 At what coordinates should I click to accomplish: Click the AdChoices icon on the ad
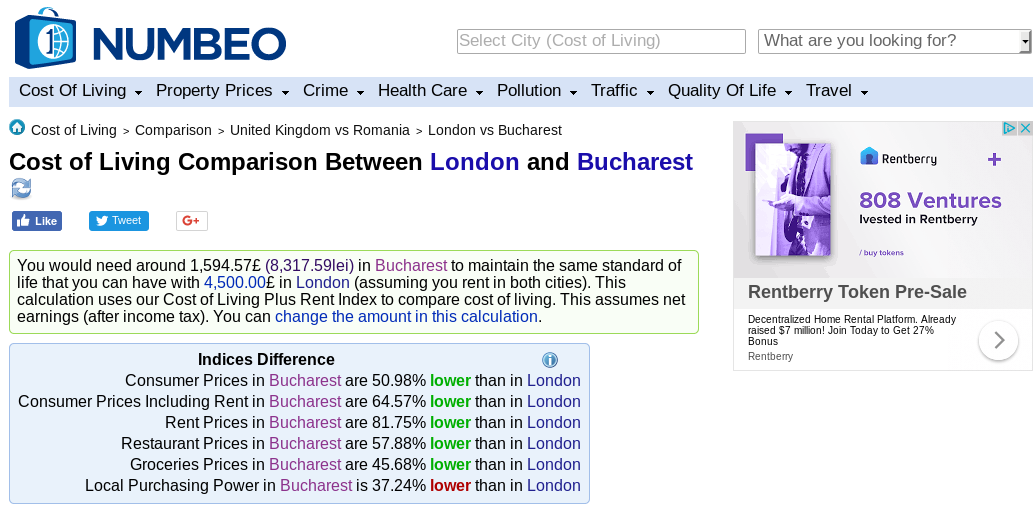[1009, 128]
